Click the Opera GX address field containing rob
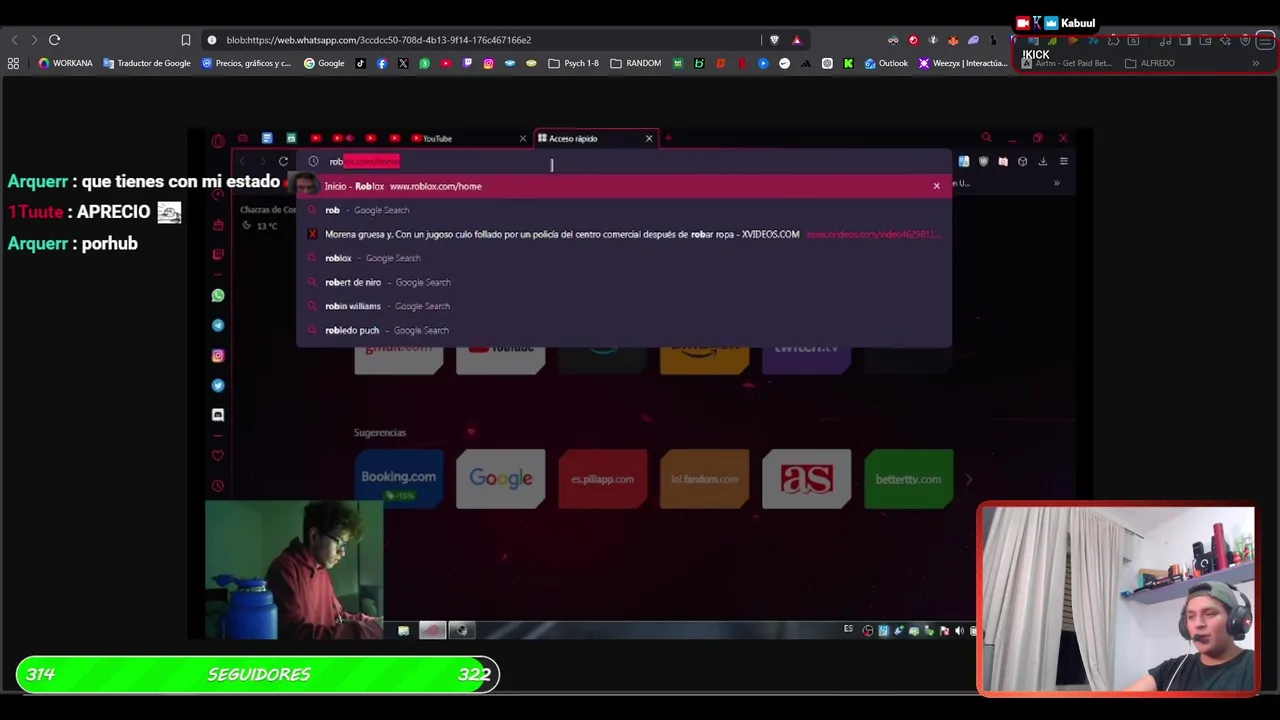 625,161
